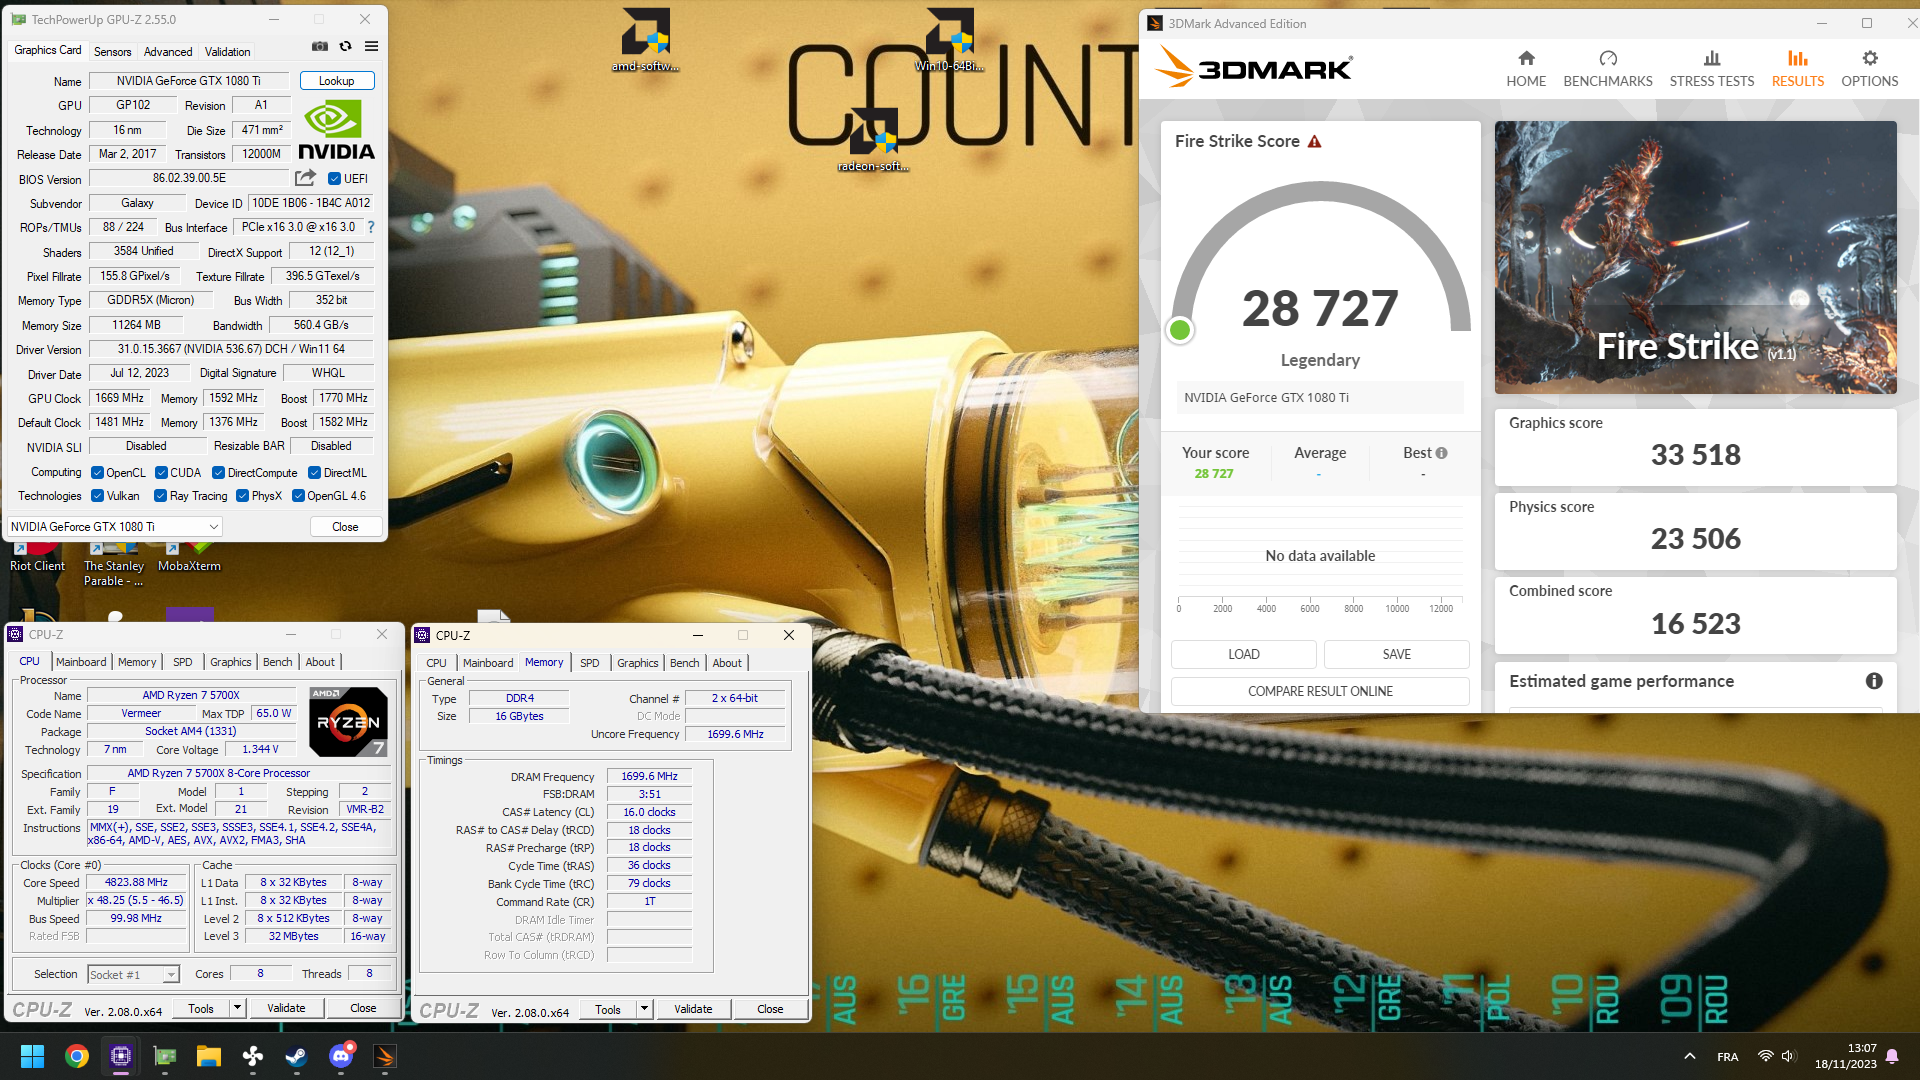Image resolution: width=1920 pixels, height=1080 pixels.
Task: Click the Fire Strike Score warning icon
Action: click(x=1315, y=142)
